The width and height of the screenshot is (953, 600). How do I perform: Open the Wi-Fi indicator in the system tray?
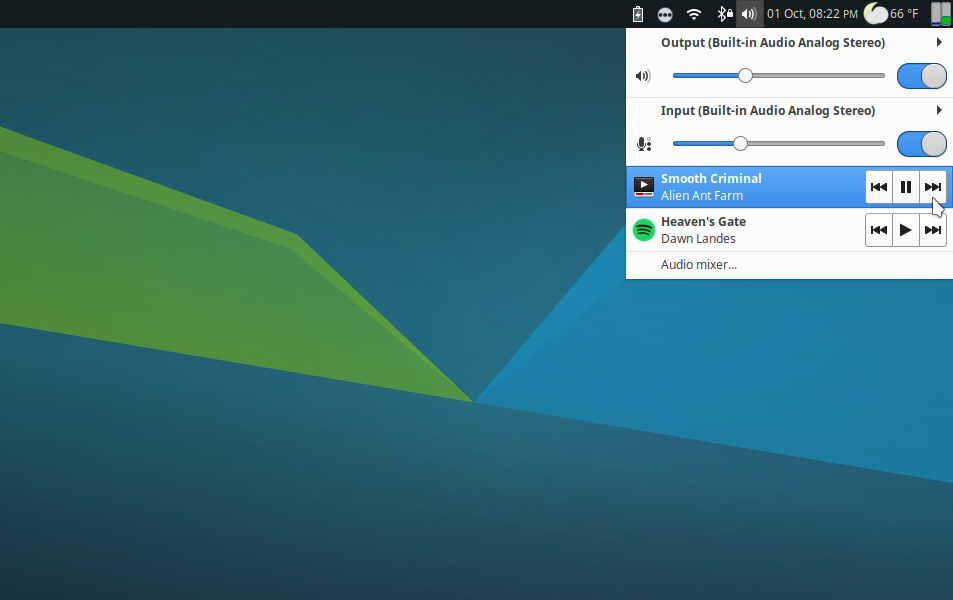pos(694,14)
